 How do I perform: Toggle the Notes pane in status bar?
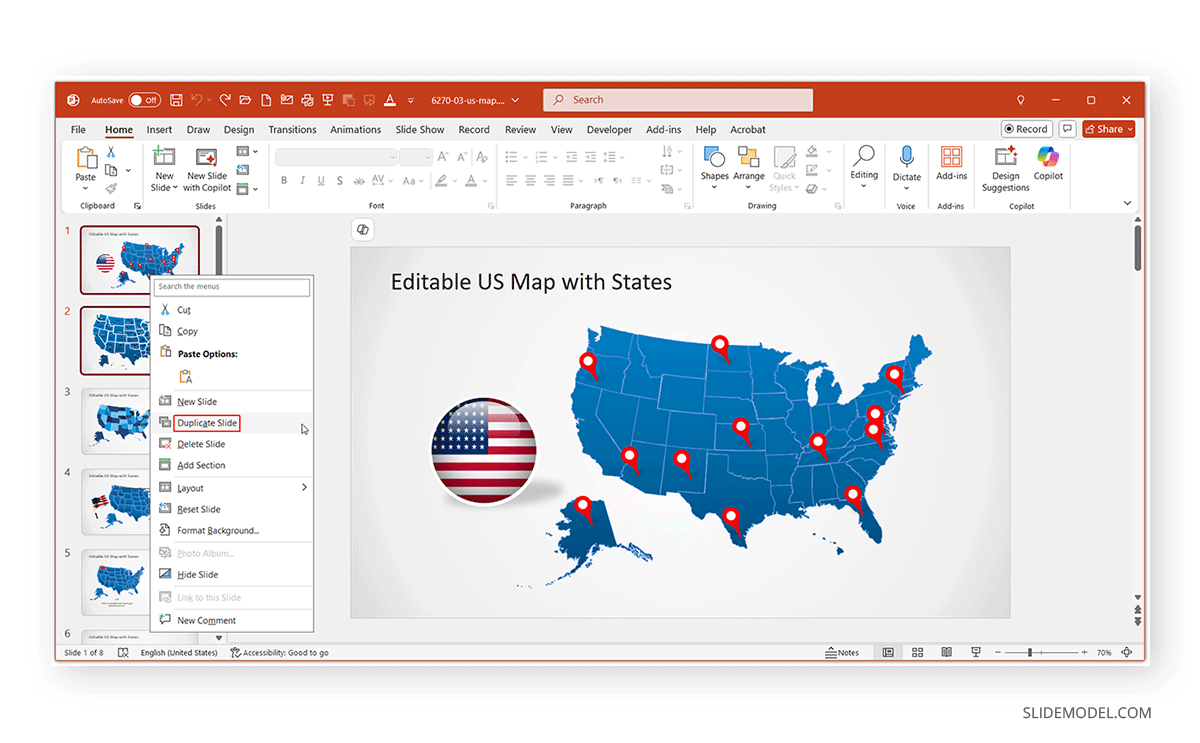[842, 653]
